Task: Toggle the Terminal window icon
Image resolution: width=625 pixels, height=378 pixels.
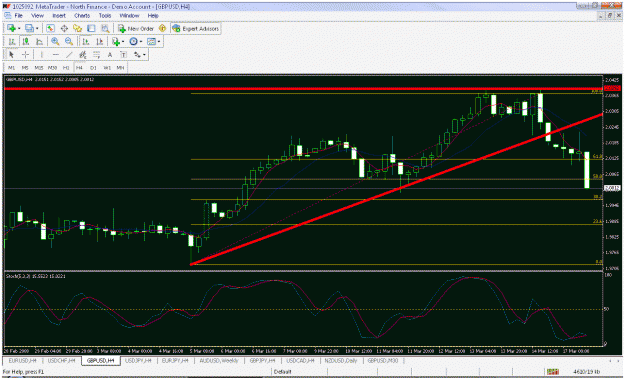Action: tap(91, 28)
